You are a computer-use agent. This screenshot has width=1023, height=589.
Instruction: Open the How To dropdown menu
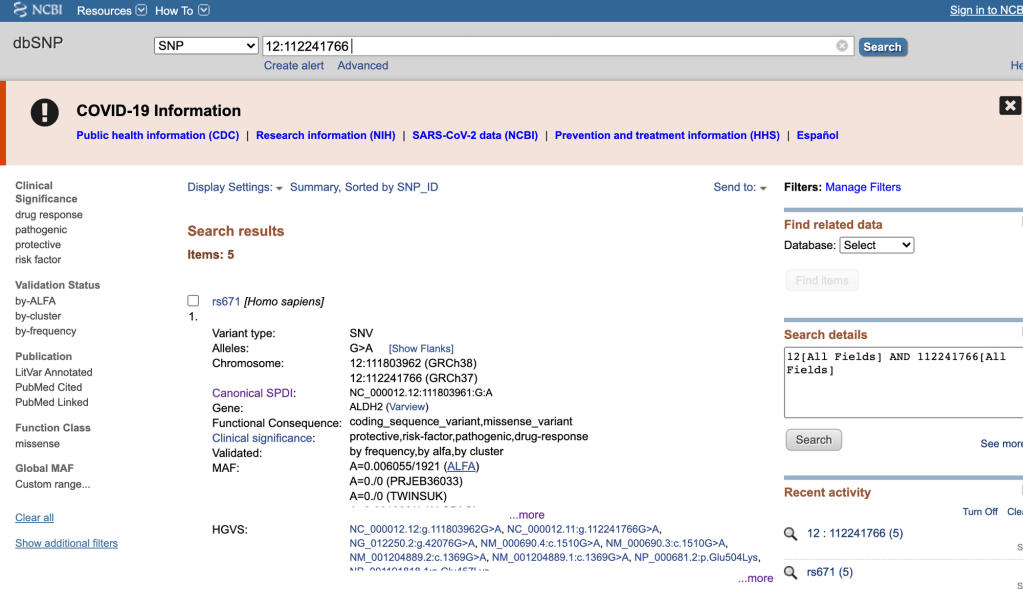coord(182,11)
